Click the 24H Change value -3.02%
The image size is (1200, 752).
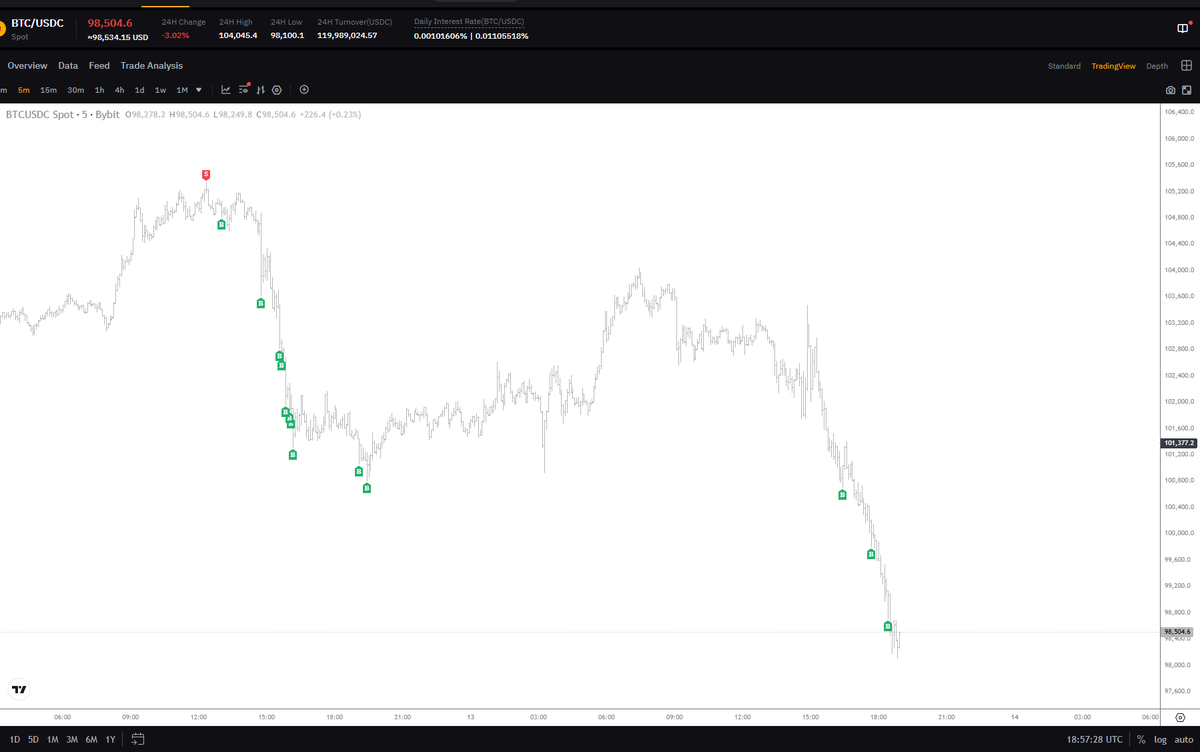tap(175, 35)
